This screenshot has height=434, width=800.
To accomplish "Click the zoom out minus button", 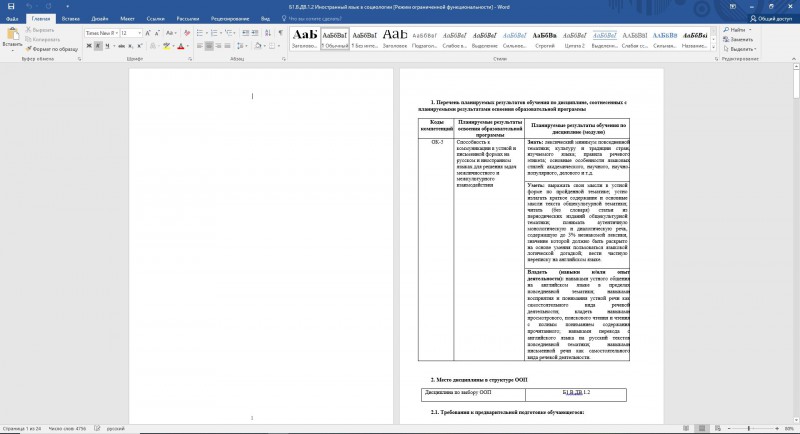I will (729, 429).
